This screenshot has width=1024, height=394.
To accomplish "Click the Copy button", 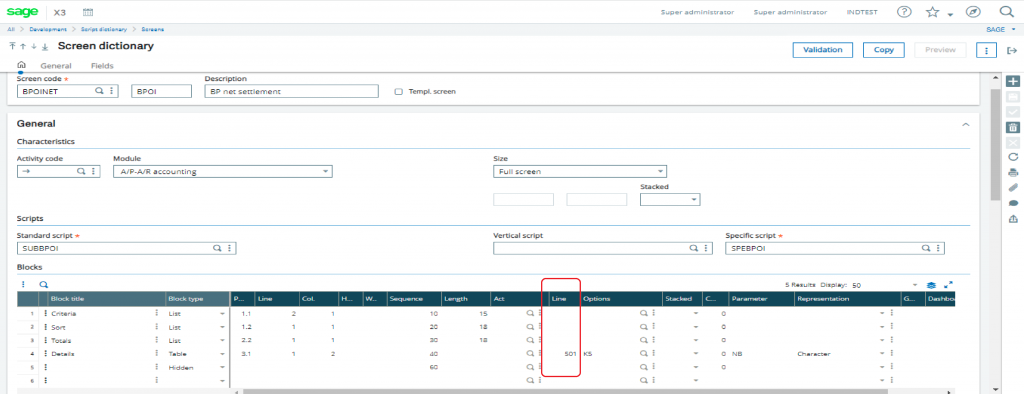I will pos(883,50).
